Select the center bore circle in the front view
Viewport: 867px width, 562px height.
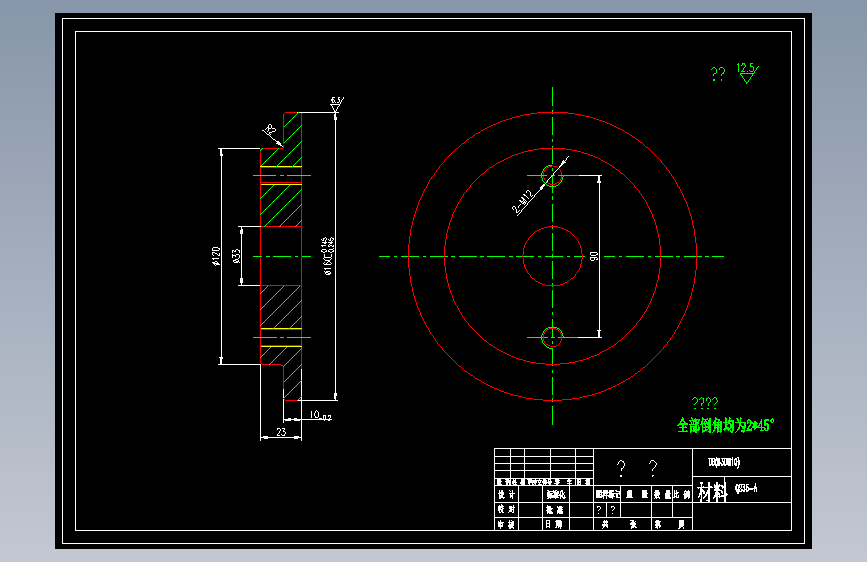tap(552, 256)
